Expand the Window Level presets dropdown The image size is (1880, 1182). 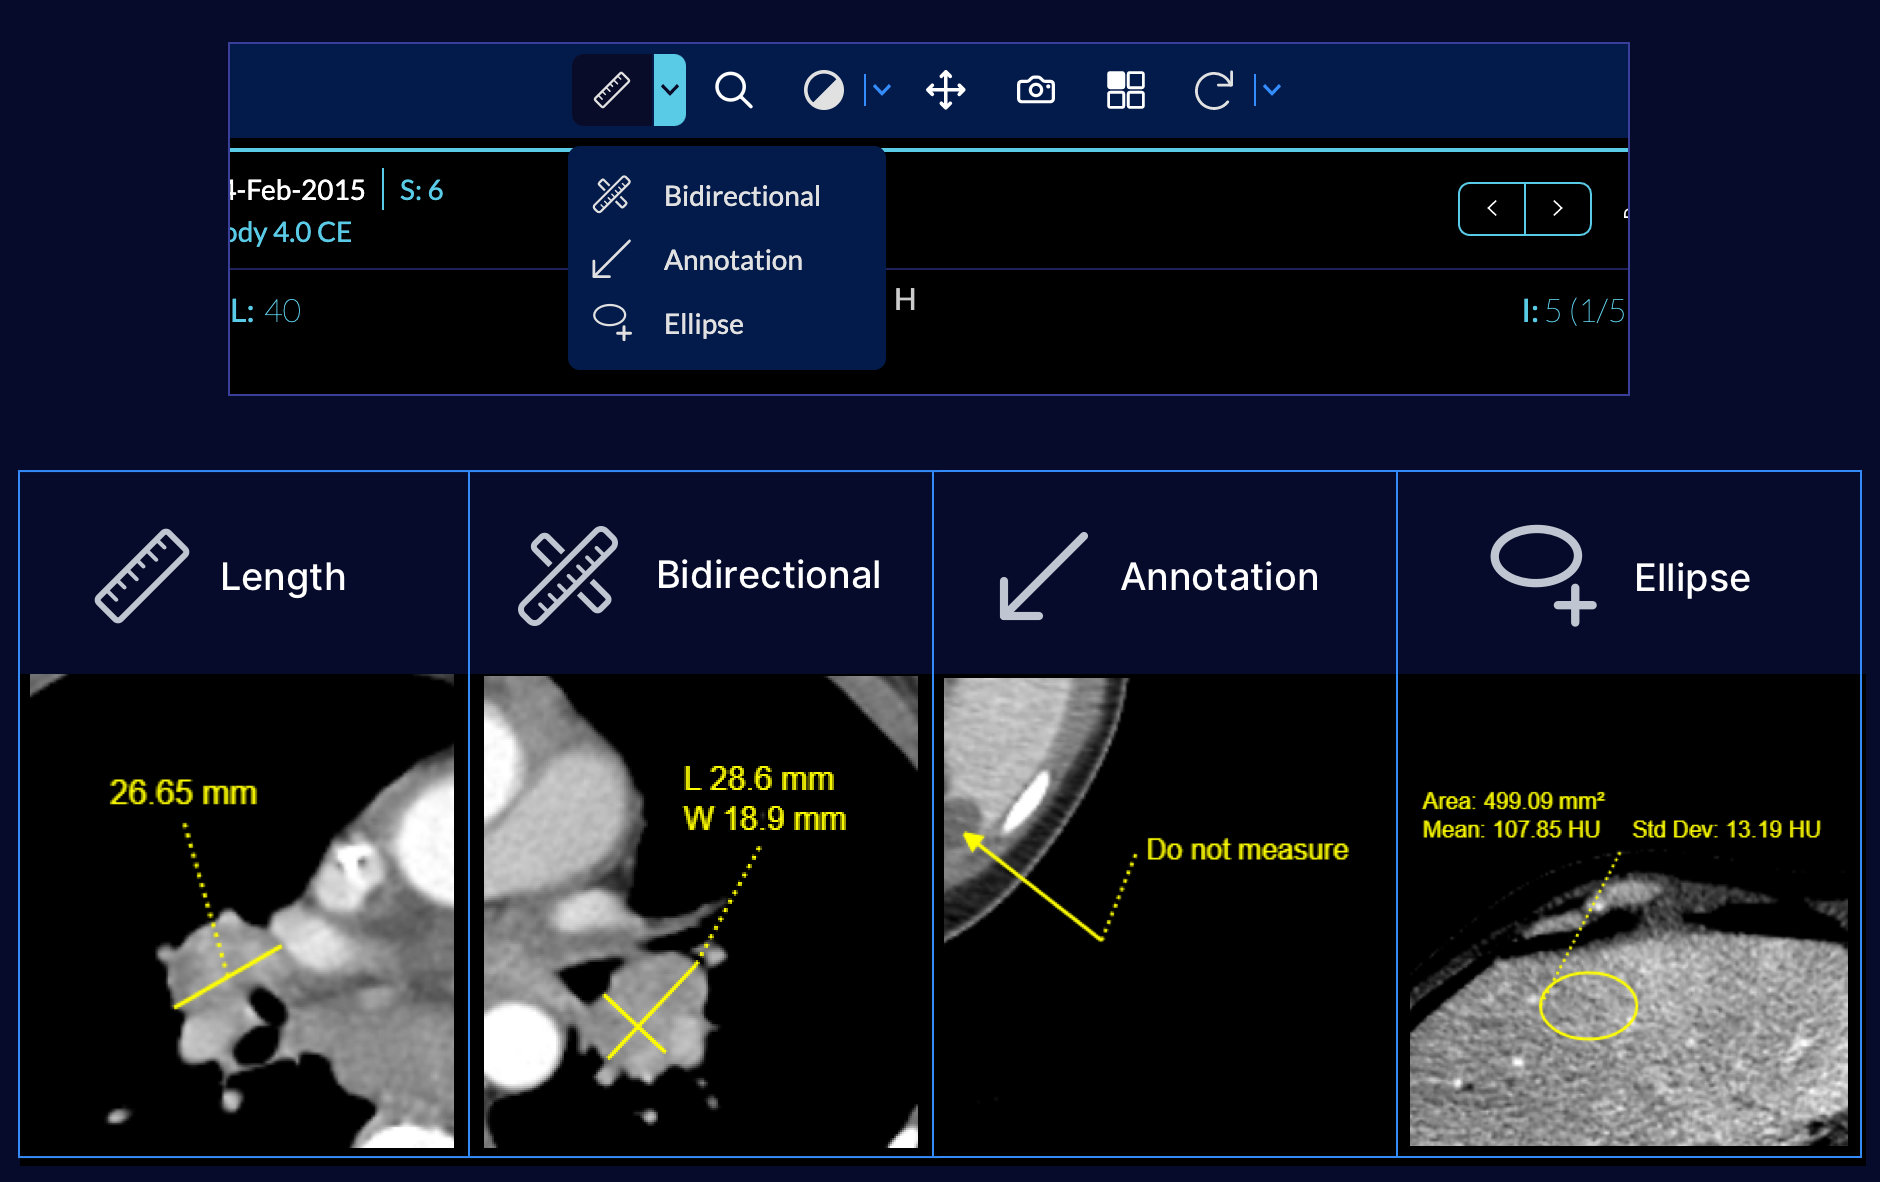[x=880, y=90]
